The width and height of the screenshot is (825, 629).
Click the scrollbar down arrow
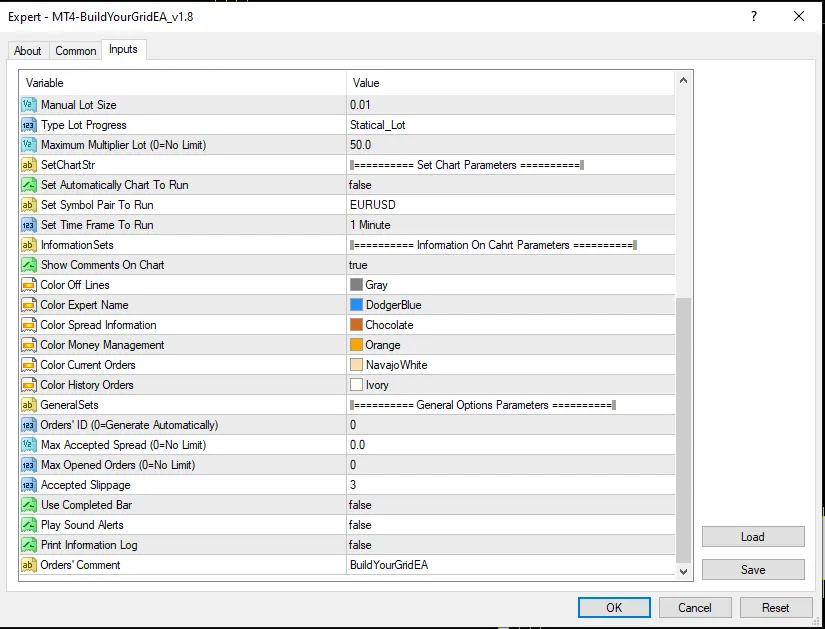[683, 571]
